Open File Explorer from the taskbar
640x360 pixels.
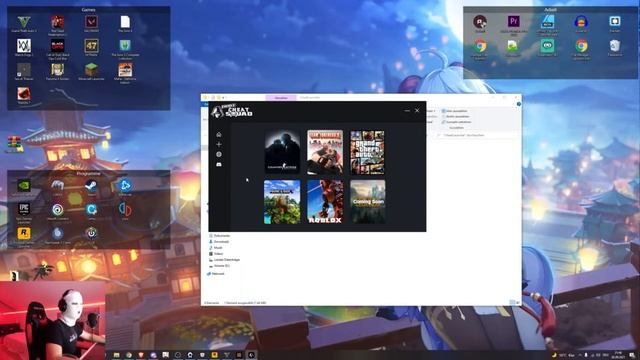(117, 355)
